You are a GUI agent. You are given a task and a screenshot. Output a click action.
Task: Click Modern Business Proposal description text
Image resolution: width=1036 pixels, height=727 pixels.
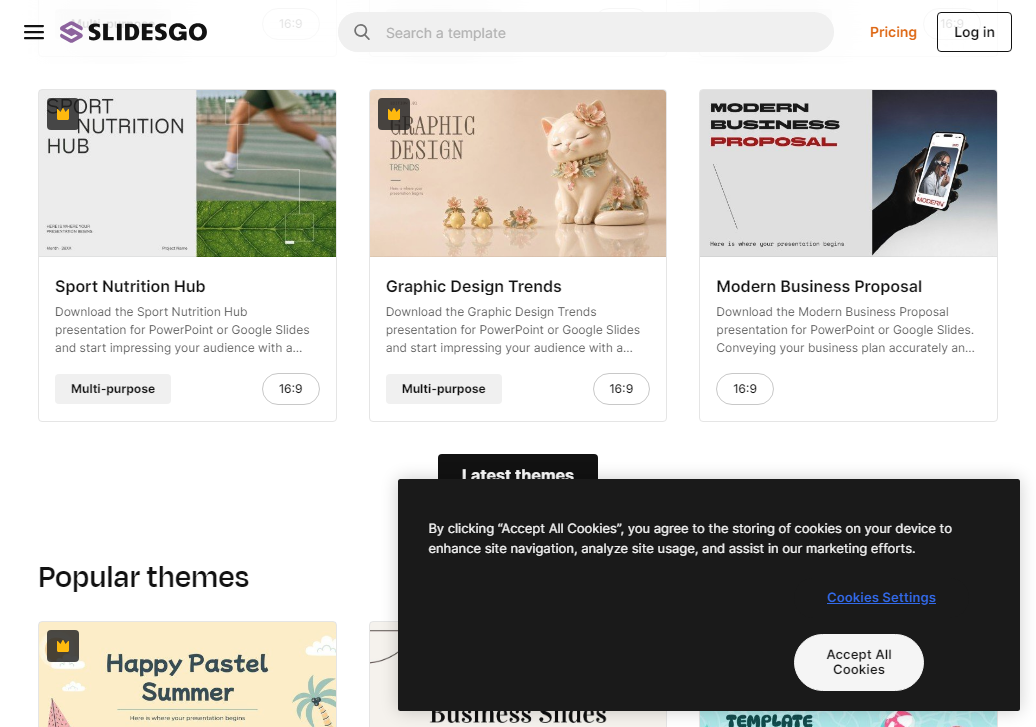(x=845, y=330)
